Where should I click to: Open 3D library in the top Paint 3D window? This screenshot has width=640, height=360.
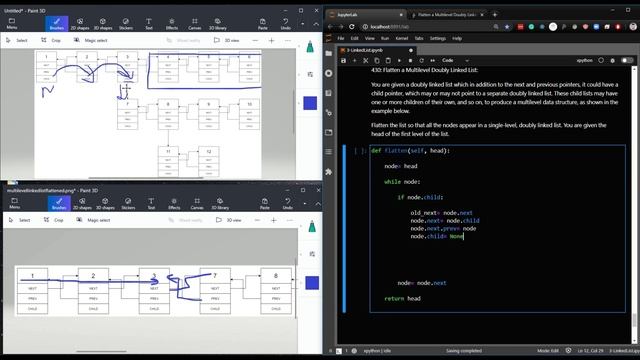click(x=218, y=24)
